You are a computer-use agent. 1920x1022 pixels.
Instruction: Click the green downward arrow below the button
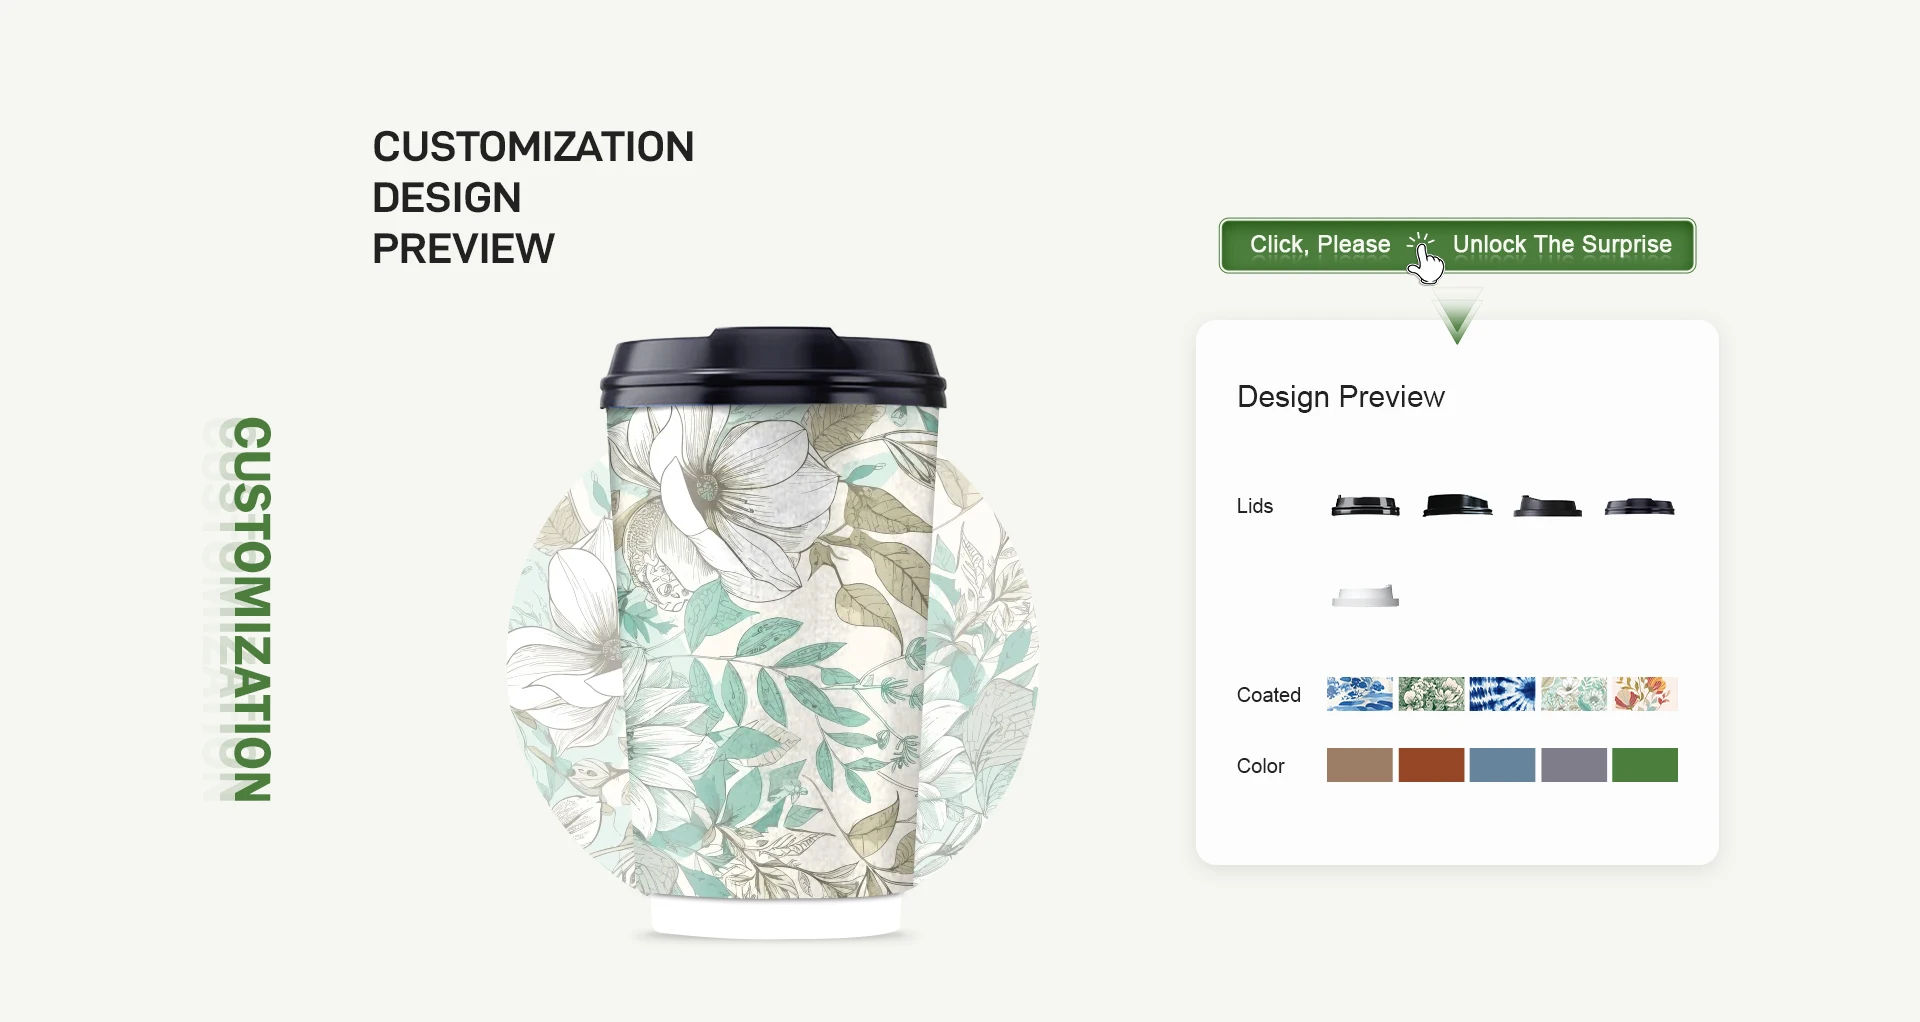[x=1458, y=316]
